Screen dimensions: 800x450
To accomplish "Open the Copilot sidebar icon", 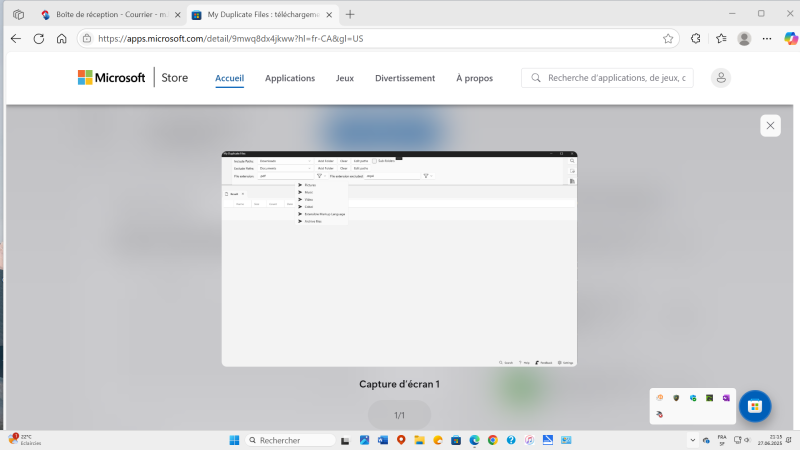I will point(791,38).
